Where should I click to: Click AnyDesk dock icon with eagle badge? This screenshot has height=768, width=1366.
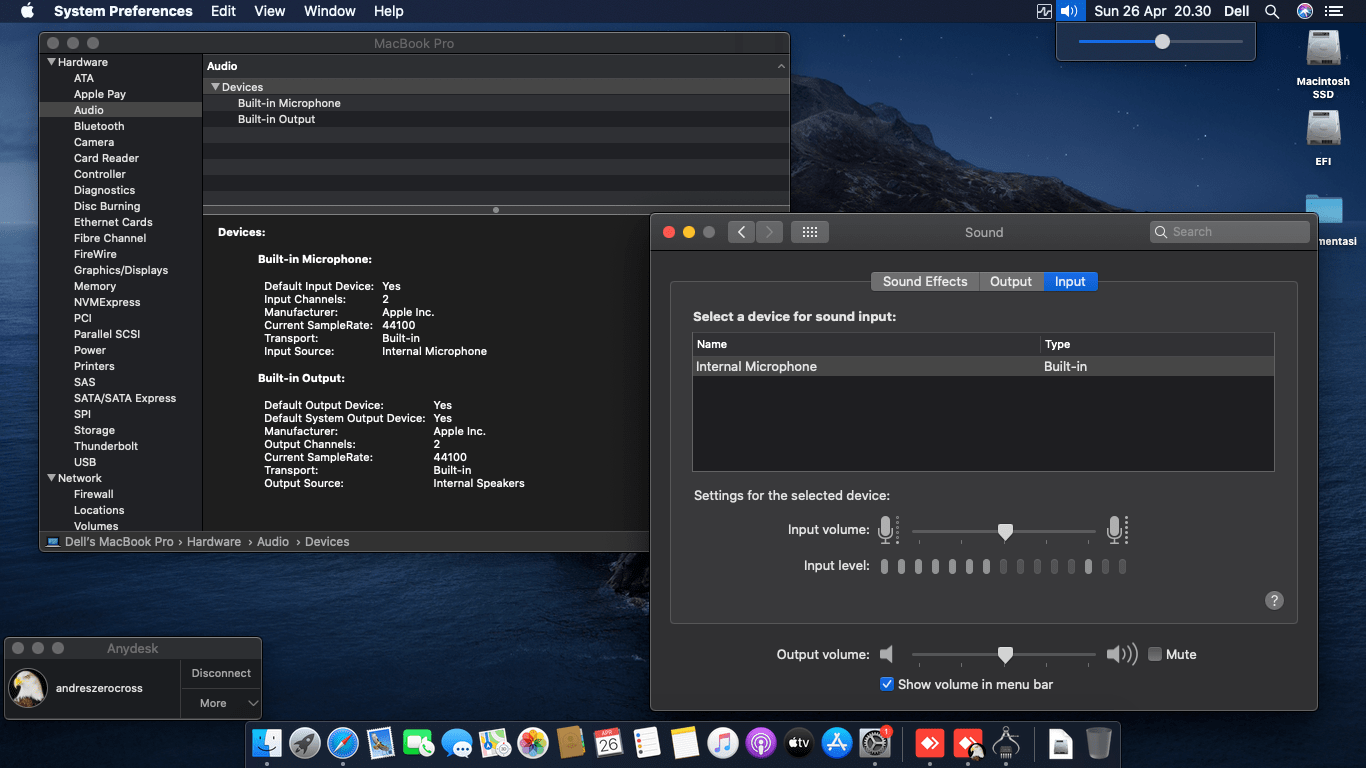click(x=968, y=743)
